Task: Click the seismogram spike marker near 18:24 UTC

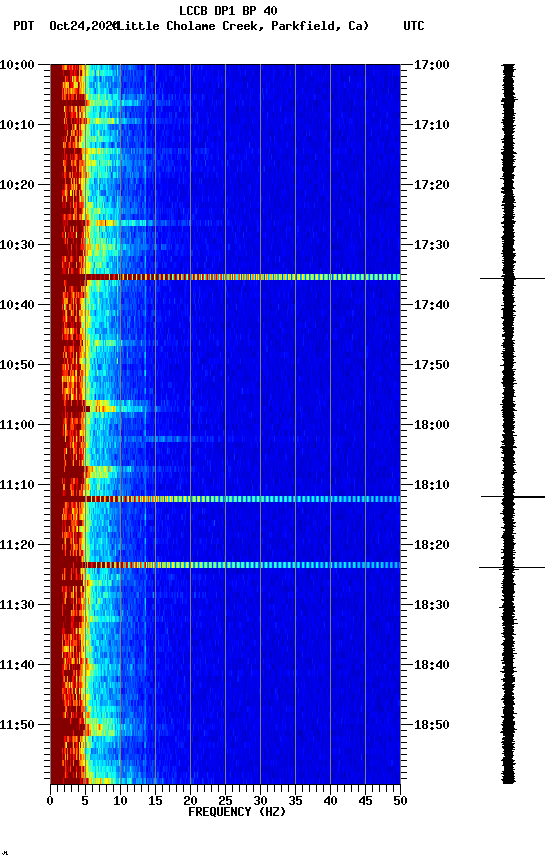Action: pos(512,568)
